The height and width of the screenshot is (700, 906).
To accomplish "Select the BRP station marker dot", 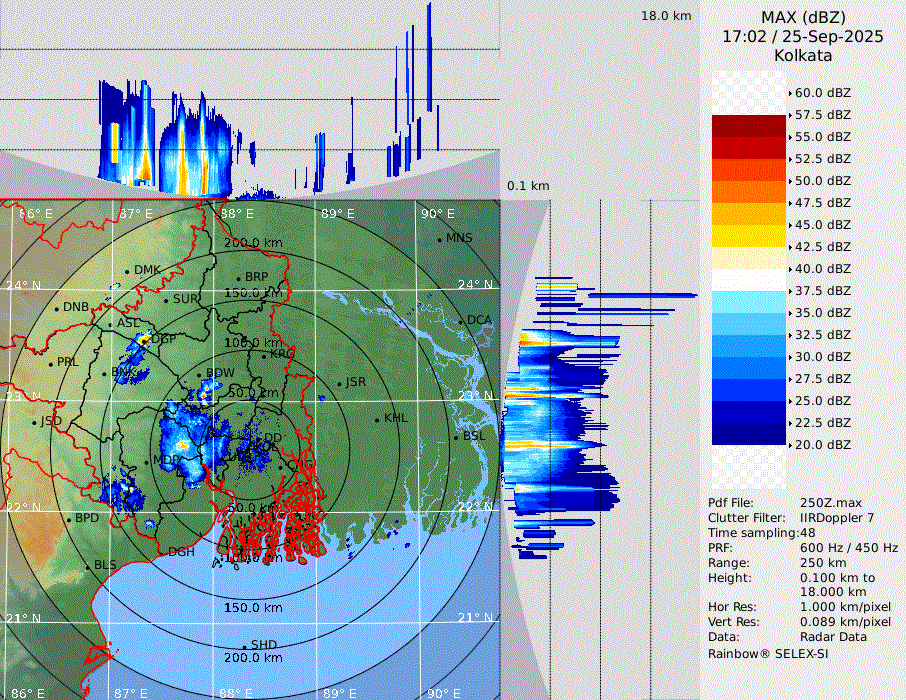I will pyautogui.click(x=238, y=278).
